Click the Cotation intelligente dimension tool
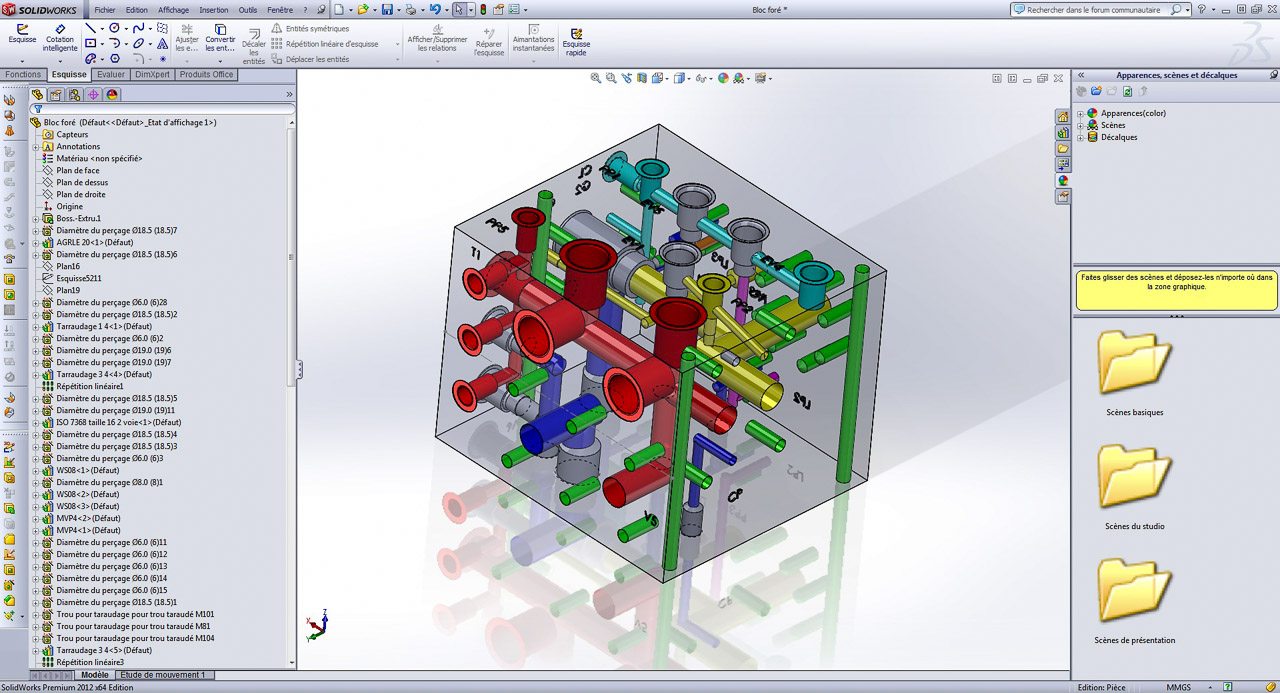This screenshot has height=693, width=1280. pyautogui.click(x=60, y=37)
